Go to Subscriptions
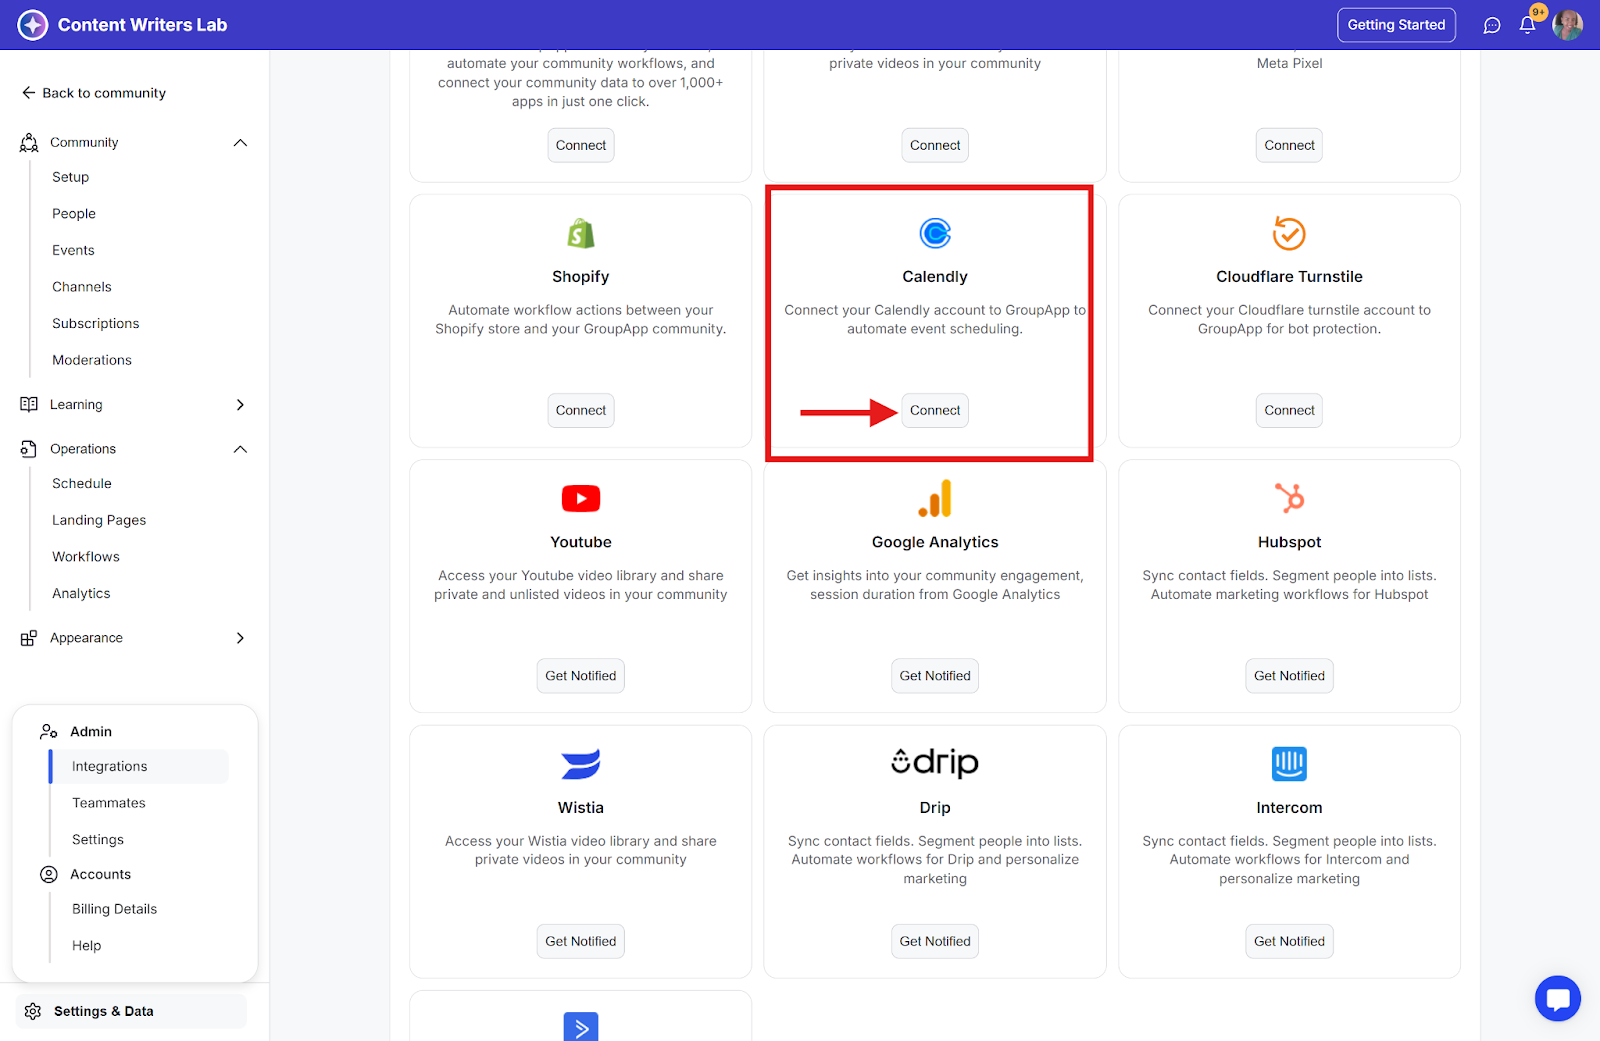1600x1041 pixels. pyautogui.click(x=96, y=324)
